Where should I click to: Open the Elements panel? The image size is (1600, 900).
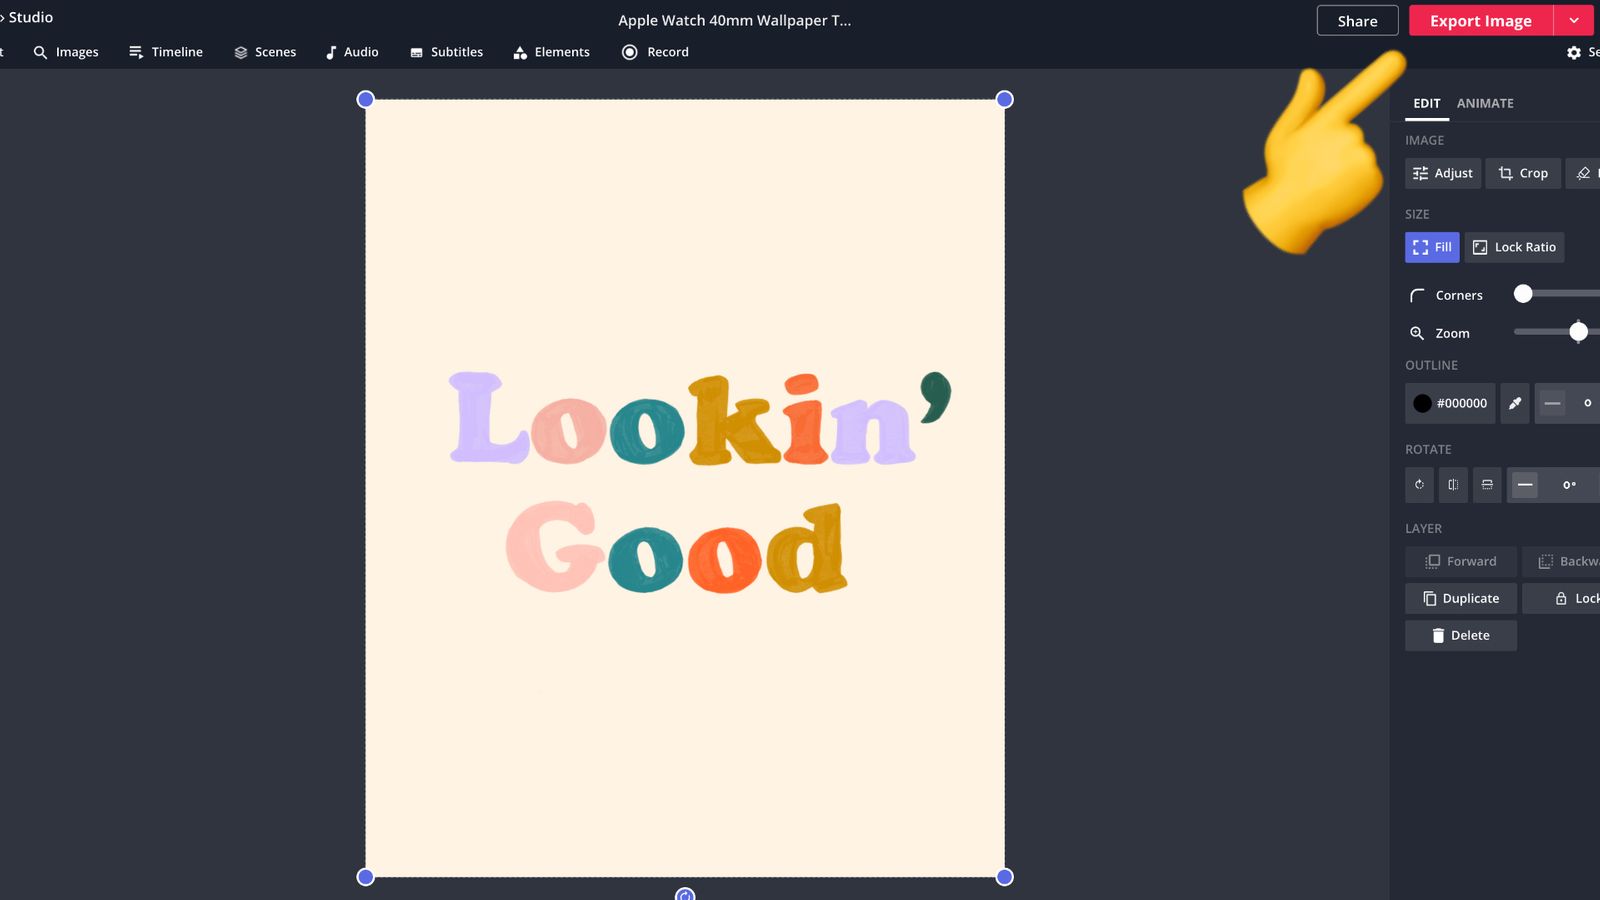[x=551, y=52]
